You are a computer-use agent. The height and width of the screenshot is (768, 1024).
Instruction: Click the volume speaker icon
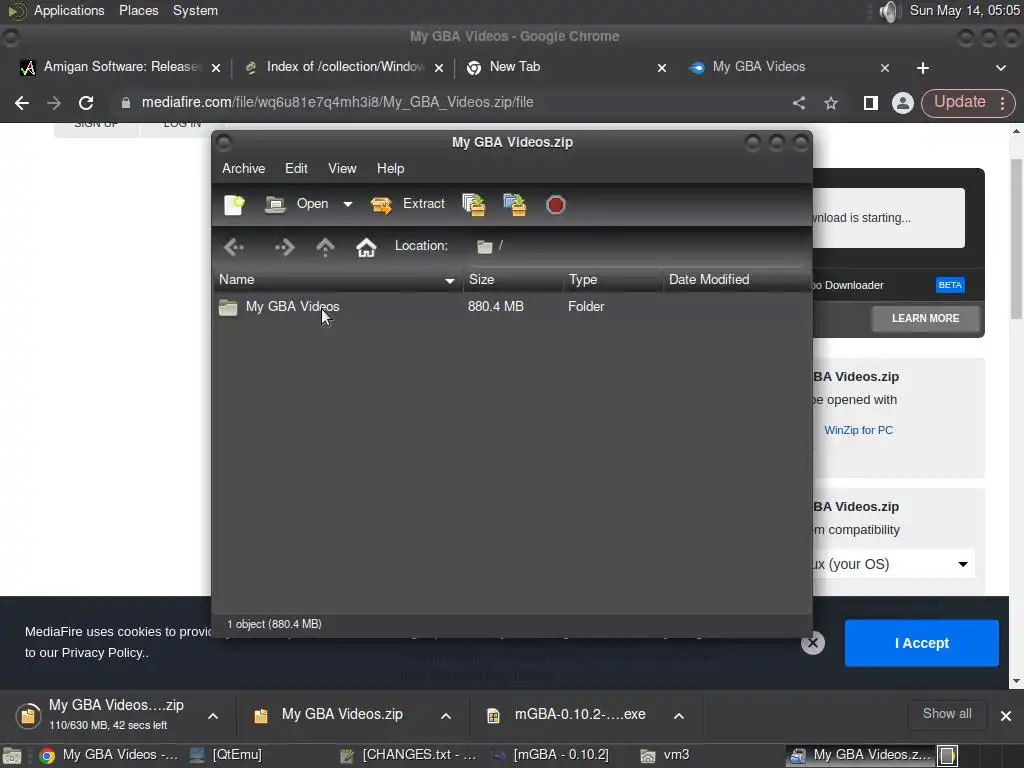pos(889,11)
